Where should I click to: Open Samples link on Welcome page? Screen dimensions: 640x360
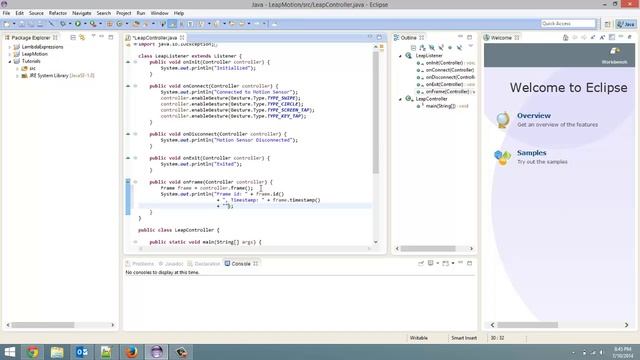tap(531, 153)
